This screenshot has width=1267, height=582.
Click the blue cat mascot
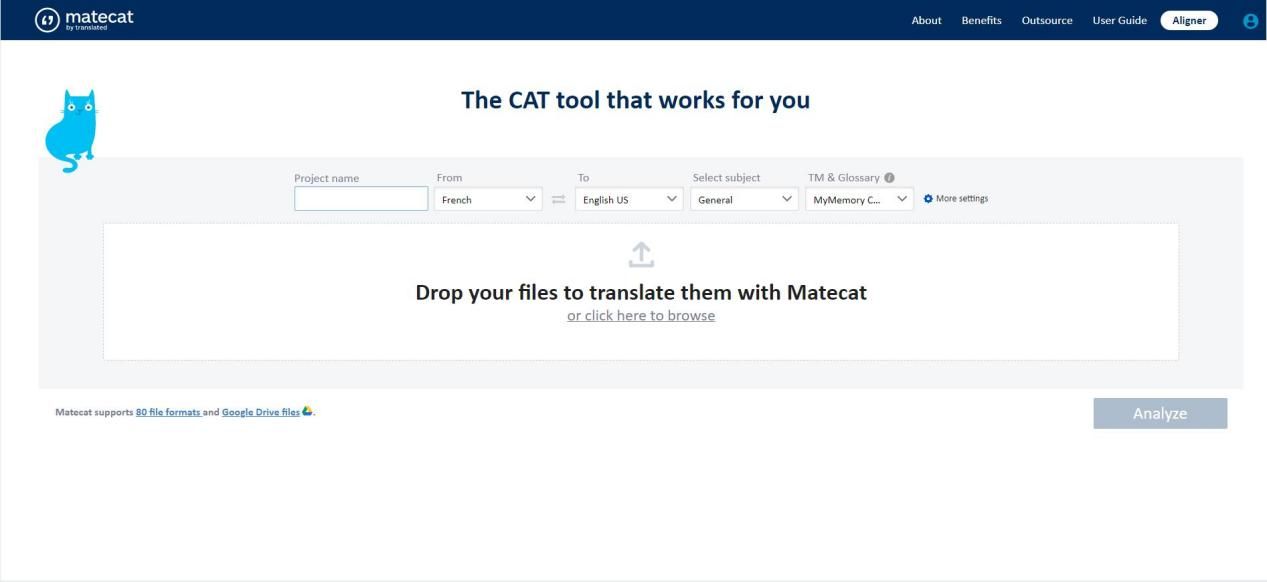click(70, 131)
